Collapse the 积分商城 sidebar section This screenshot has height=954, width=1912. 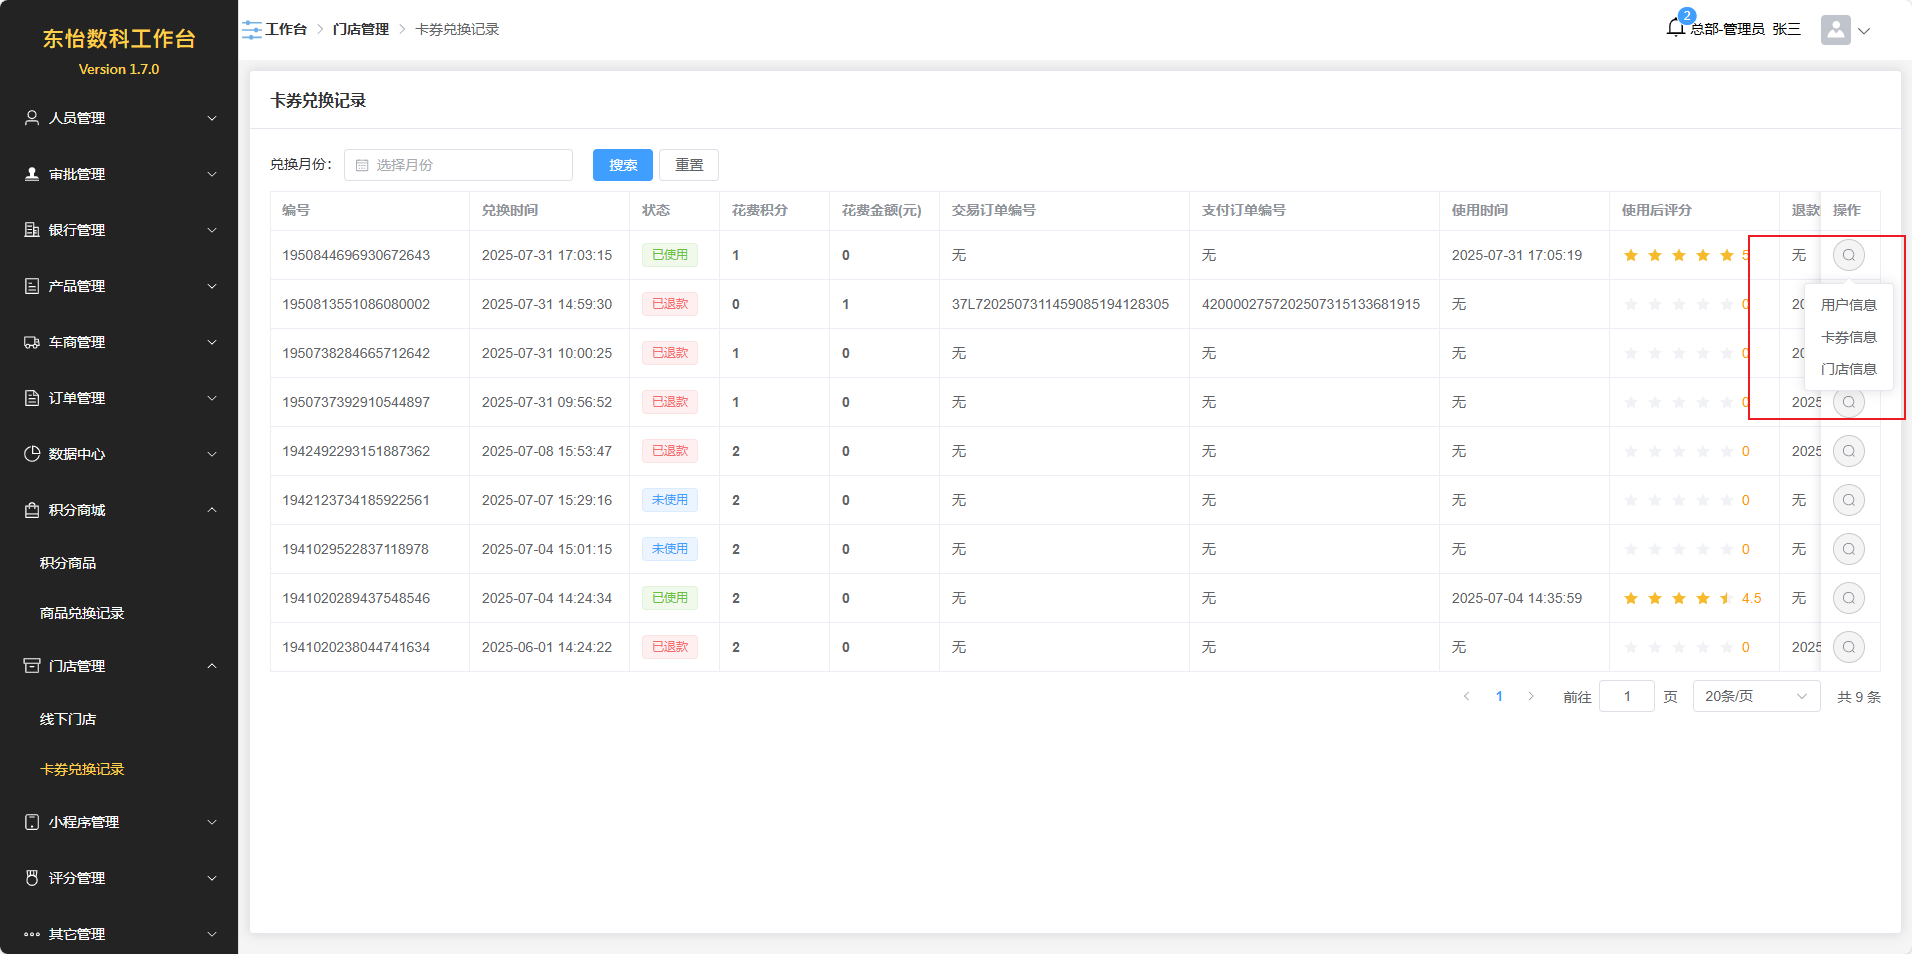pos(119,510)
